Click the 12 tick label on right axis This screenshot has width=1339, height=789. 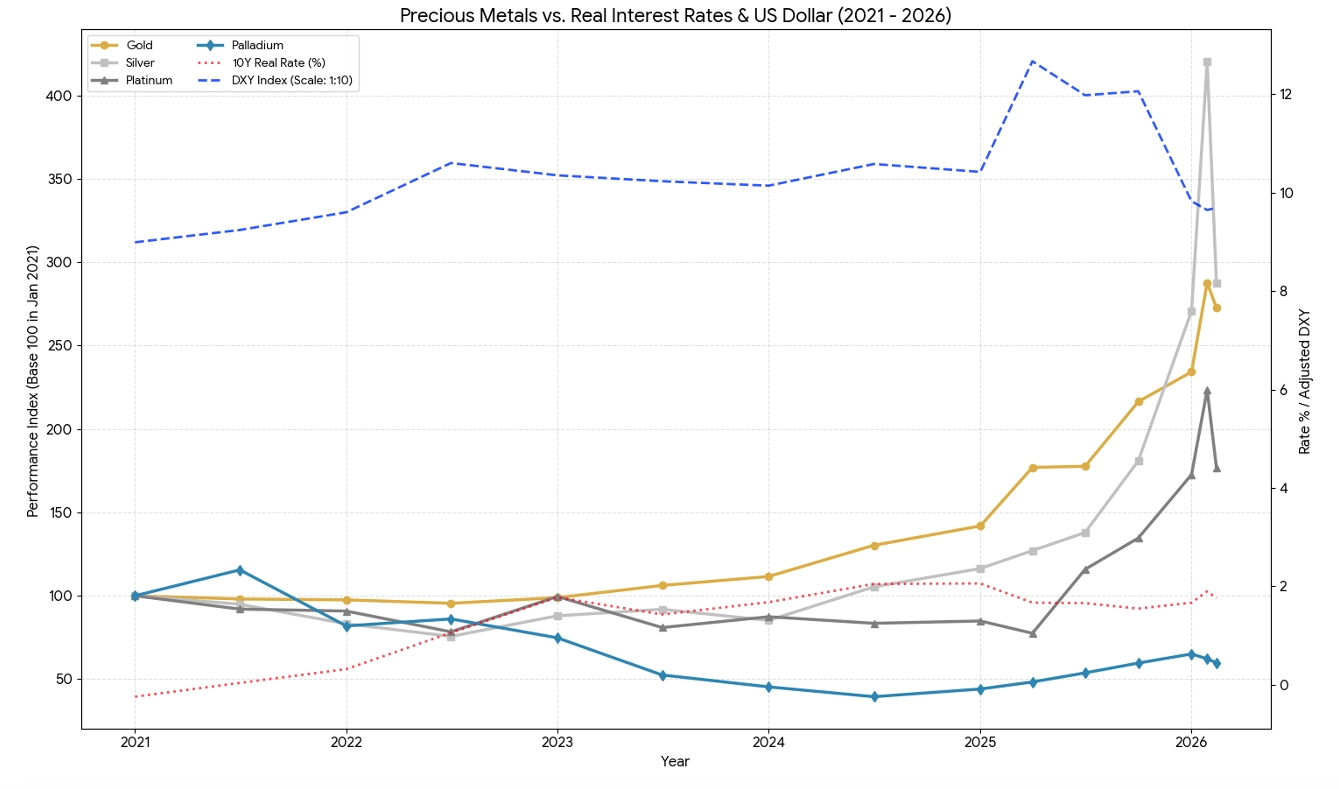click(1286, 94)
